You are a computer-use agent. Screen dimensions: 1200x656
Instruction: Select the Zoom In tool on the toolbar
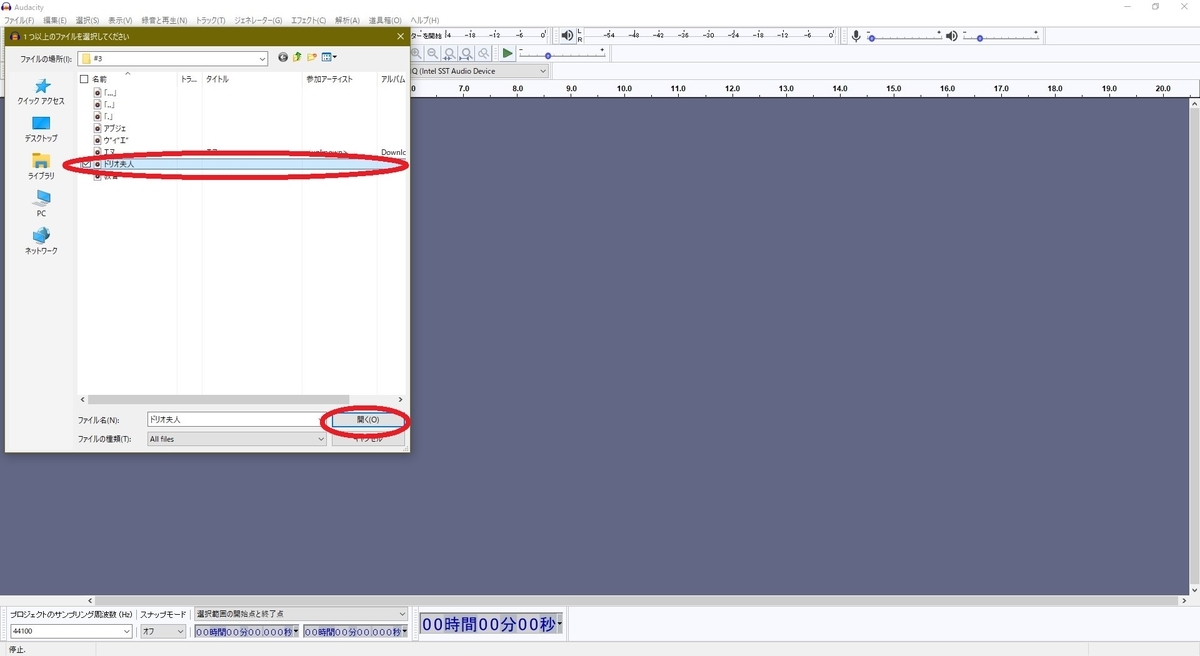[417, 53]
